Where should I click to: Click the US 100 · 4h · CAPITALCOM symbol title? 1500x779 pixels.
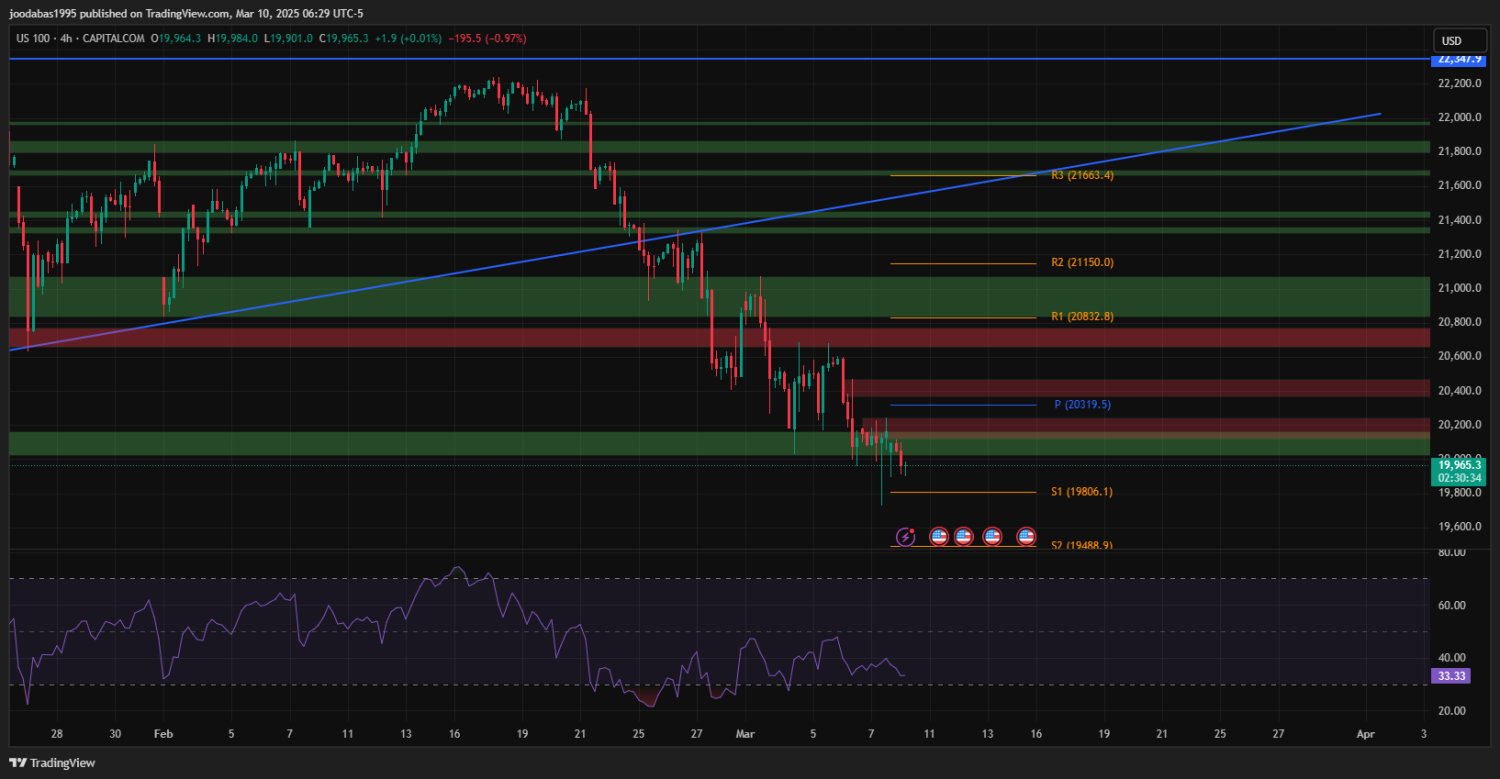[80, 38]
